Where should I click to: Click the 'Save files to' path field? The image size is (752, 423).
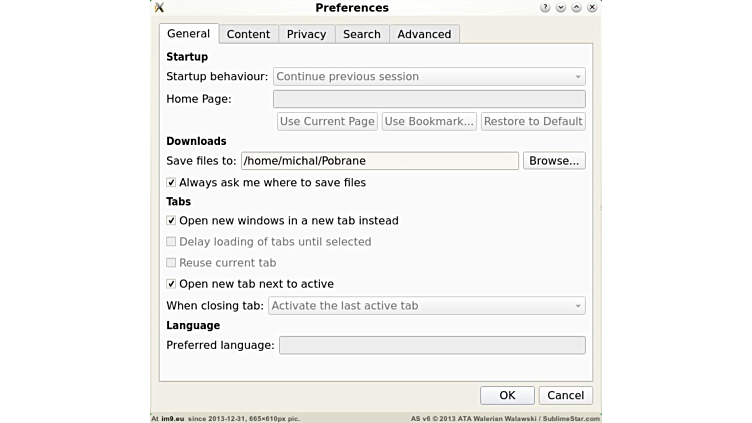[x=379, y=161]
